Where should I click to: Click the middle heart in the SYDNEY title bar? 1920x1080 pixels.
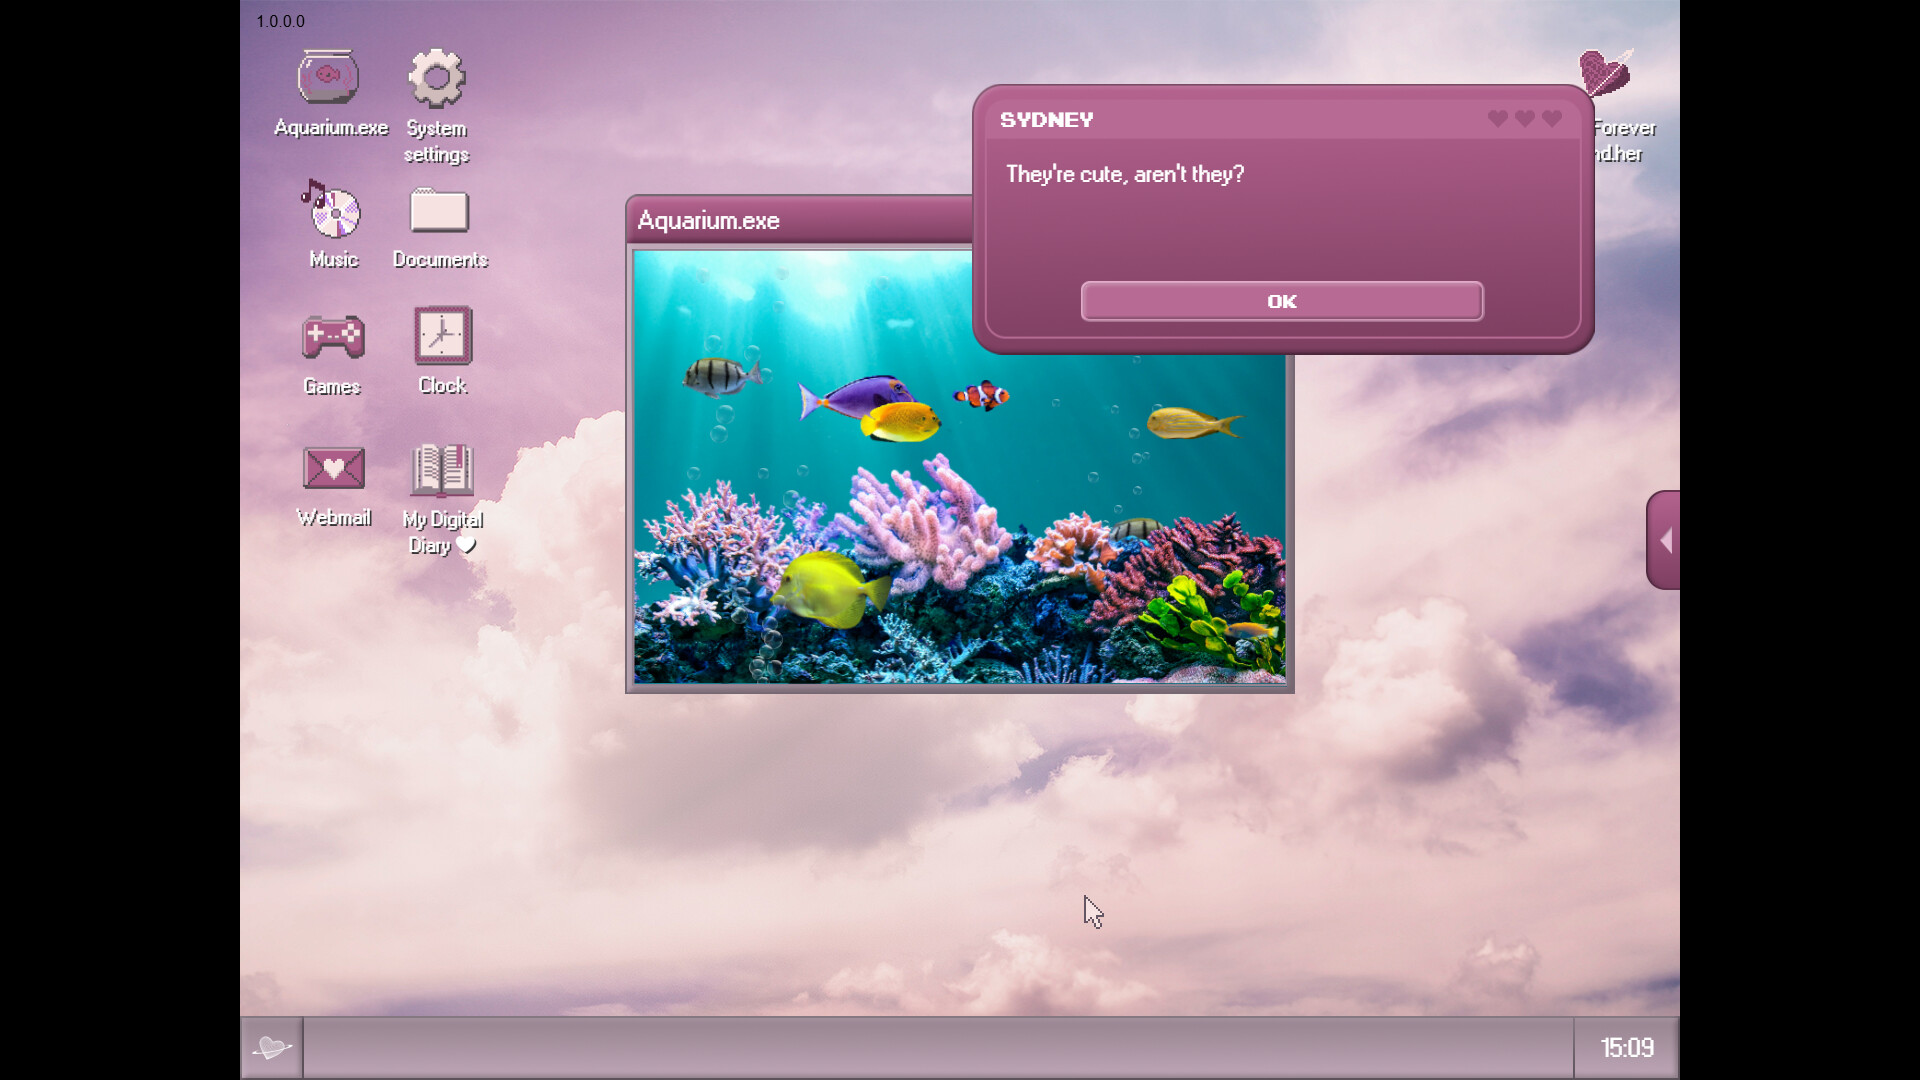tap(1524, 118)
